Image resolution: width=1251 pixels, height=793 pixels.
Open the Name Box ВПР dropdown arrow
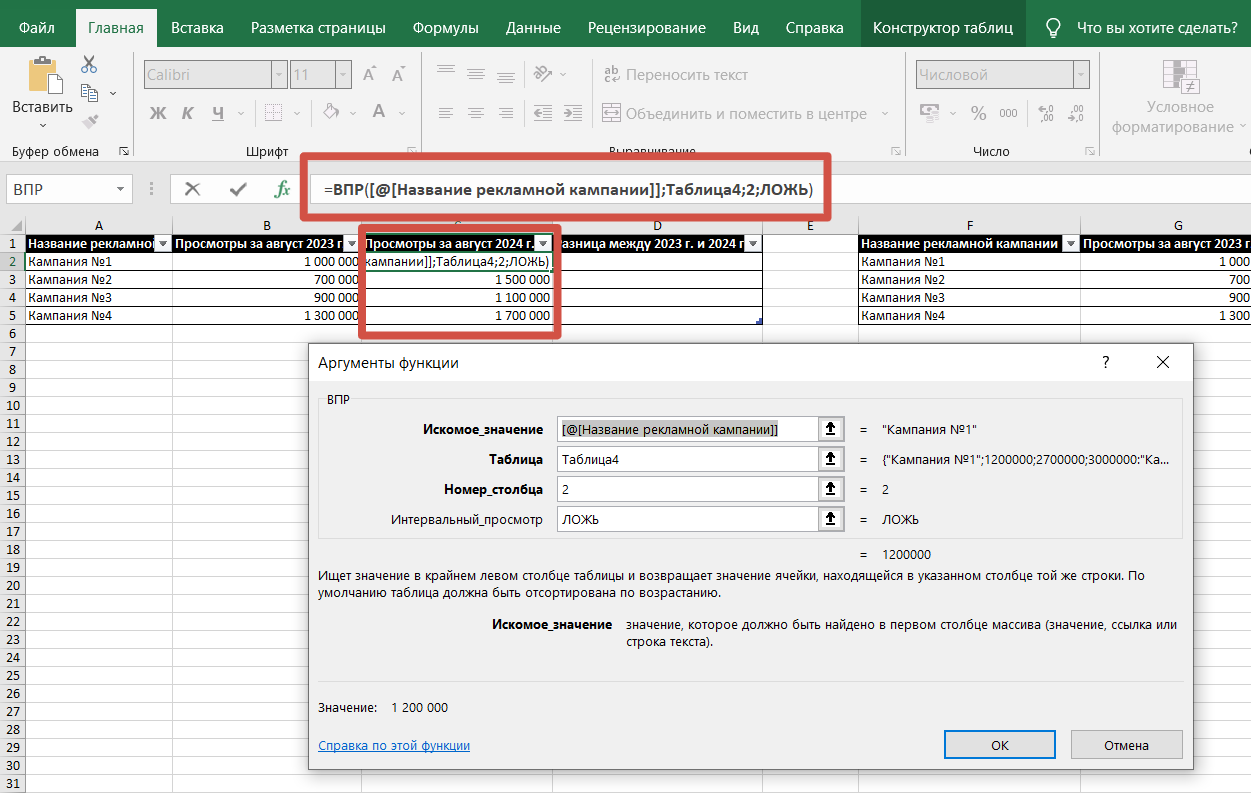pos(122,188)
